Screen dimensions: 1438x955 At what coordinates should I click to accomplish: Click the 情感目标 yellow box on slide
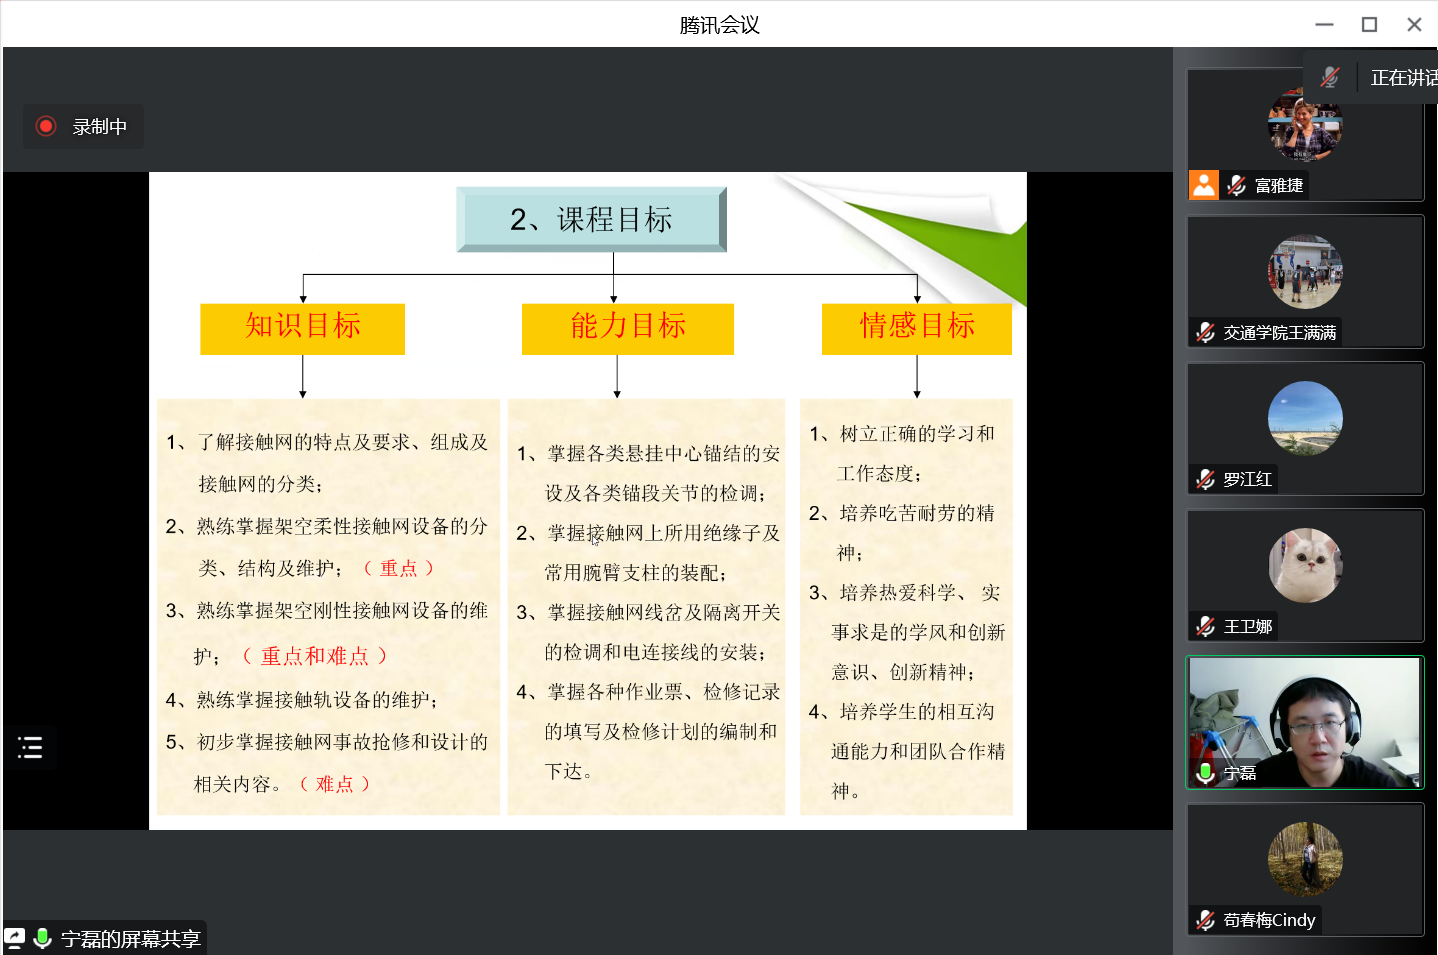click(916, 328)
